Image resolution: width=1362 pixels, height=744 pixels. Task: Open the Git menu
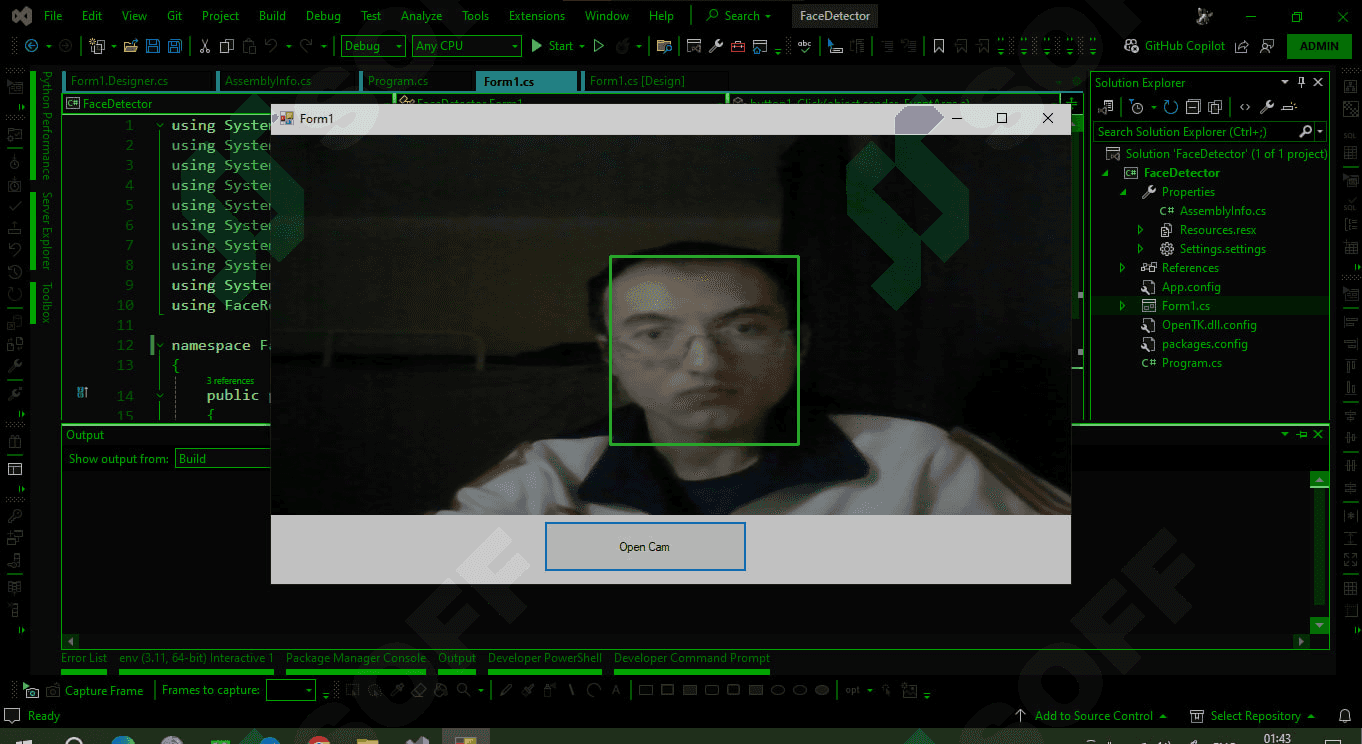click(x=174, y=16)
